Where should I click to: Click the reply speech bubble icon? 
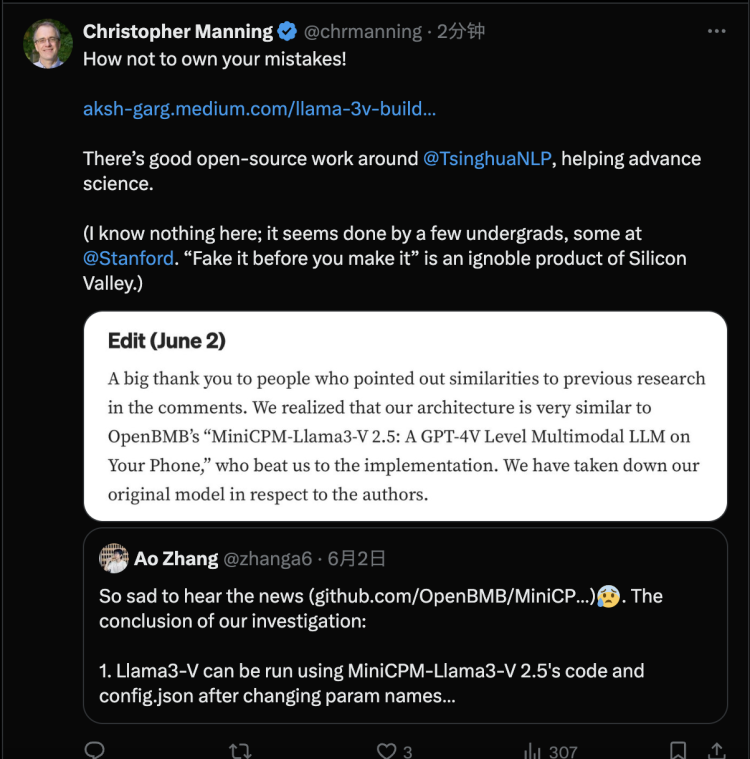tap(94, 749)
